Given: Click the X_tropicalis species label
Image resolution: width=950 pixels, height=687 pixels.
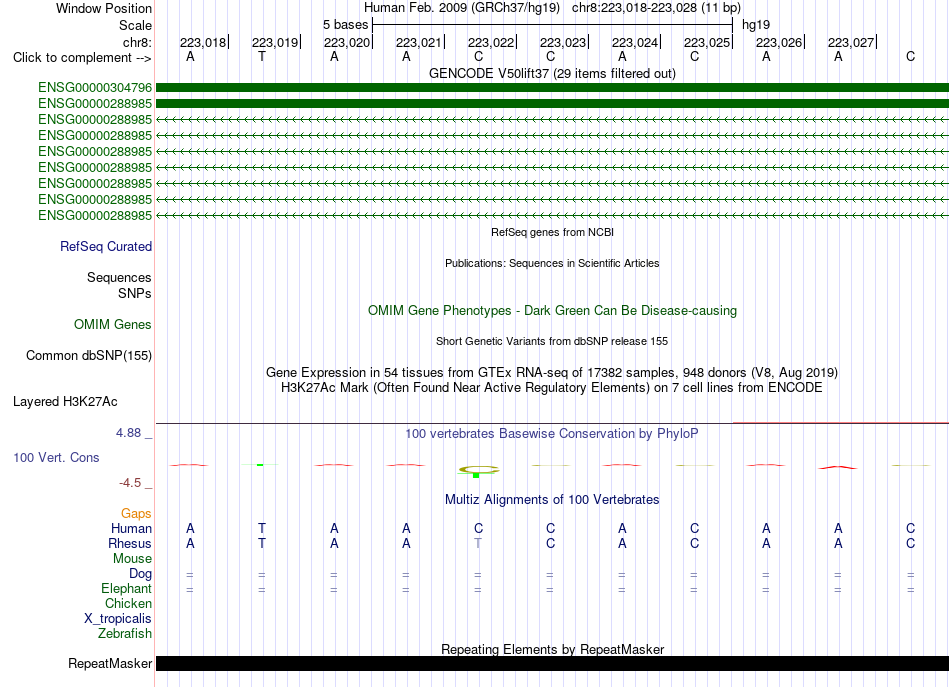Looking at the screenshot, I should point(118,619).
